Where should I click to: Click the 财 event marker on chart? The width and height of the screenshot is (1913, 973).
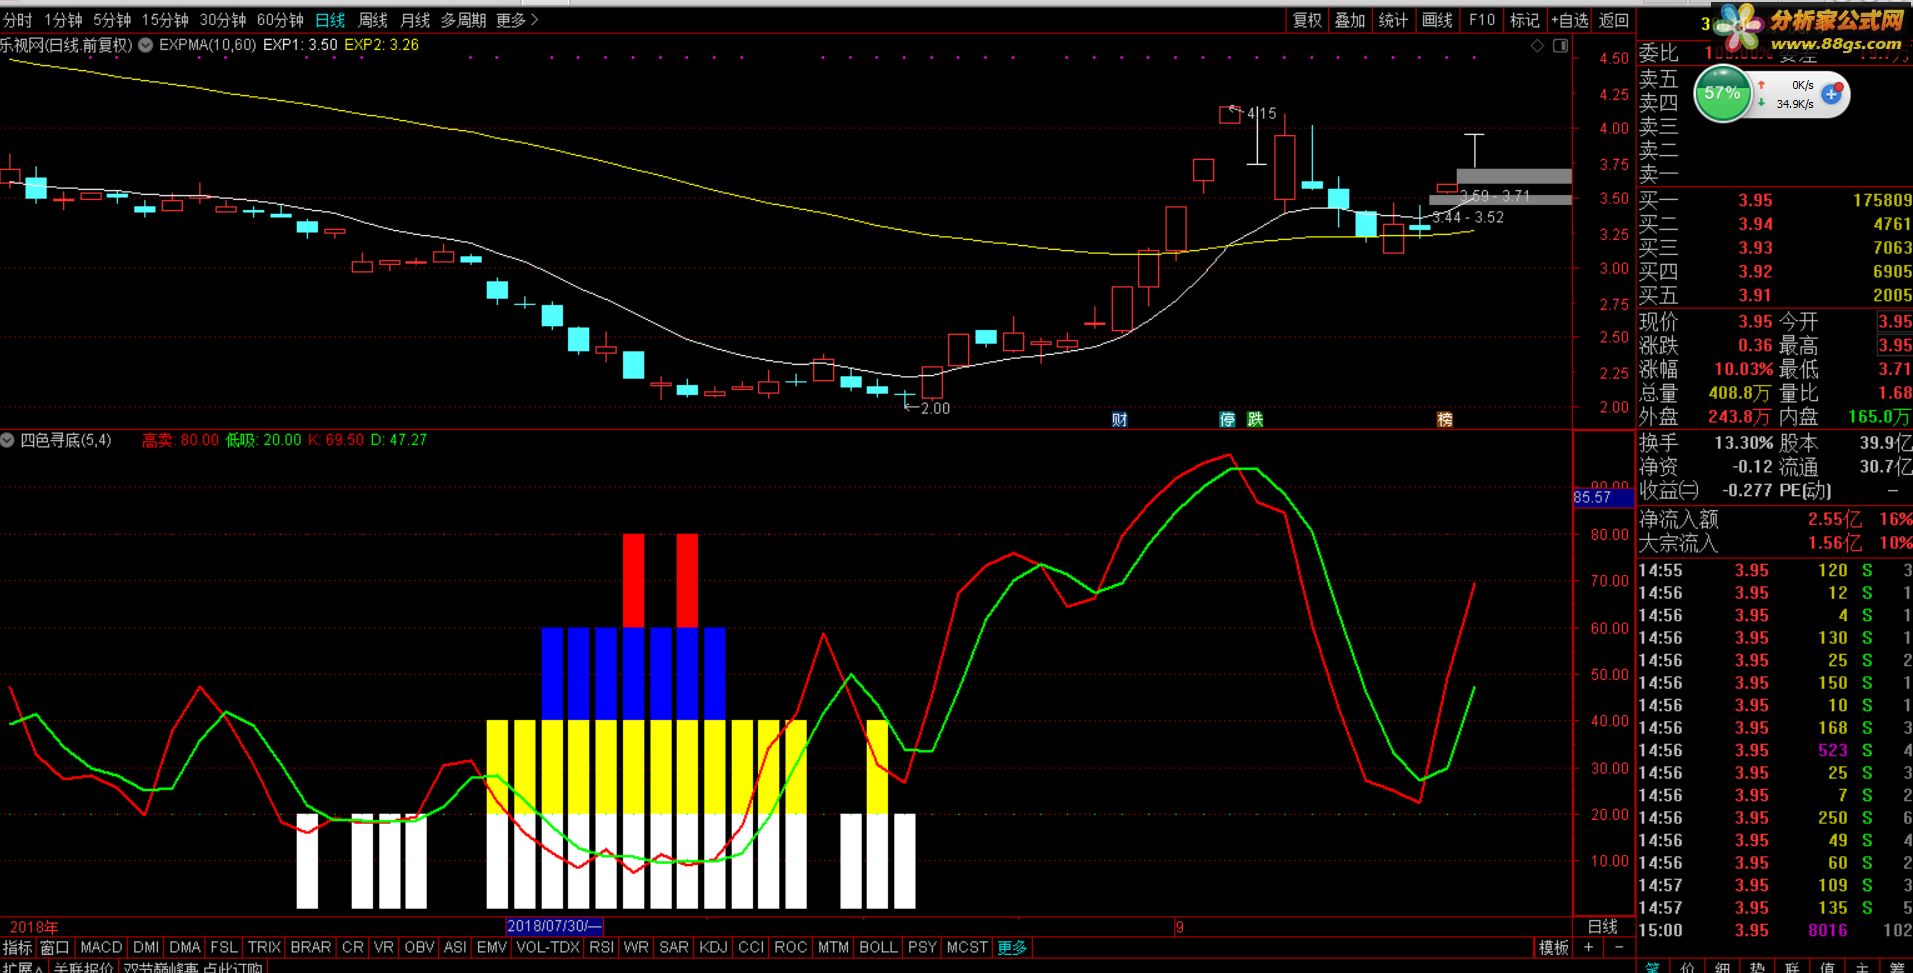tap(1119, 420)
